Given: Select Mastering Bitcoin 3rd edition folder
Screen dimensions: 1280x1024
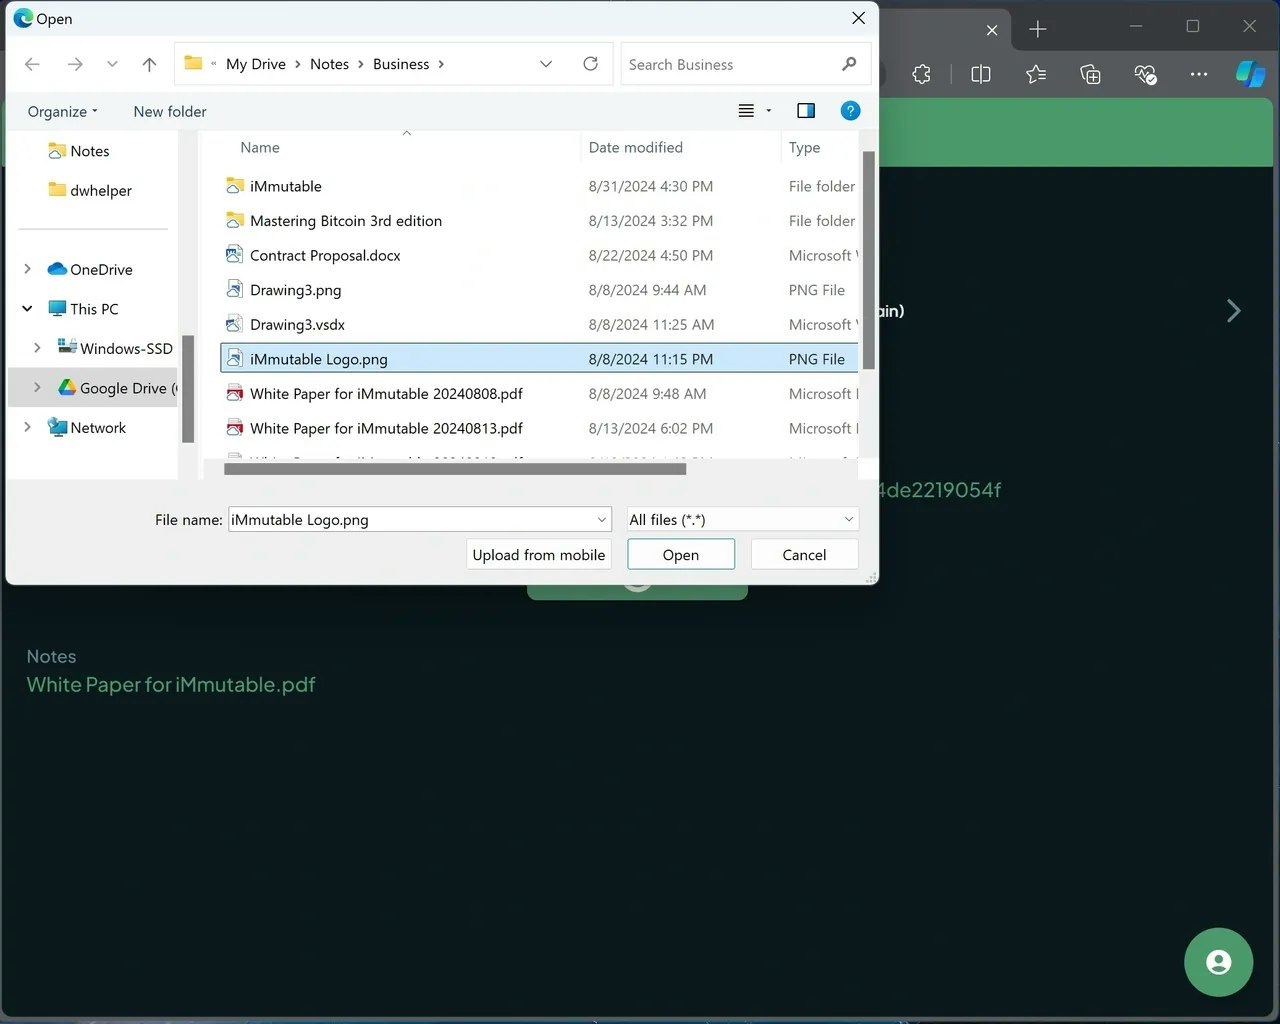Looking at the screenshot, I should tap(539, 221).
